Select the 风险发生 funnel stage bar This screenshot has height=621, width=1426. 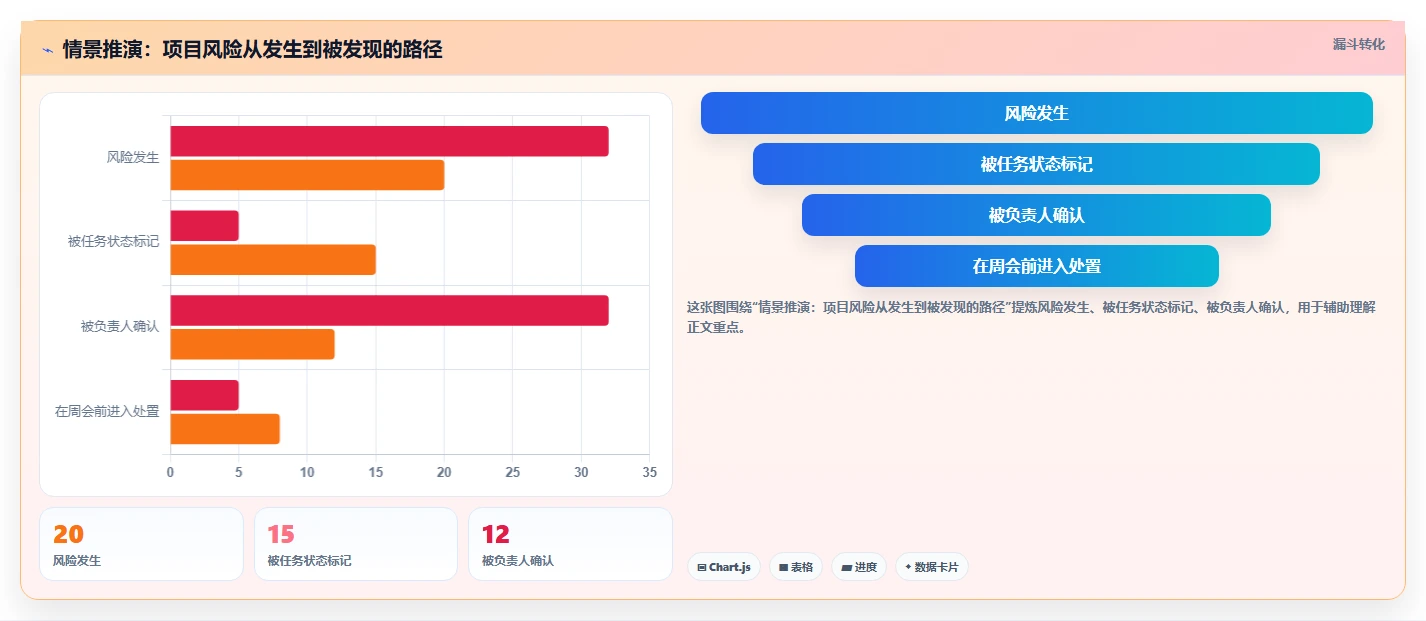coord(1036,113)
